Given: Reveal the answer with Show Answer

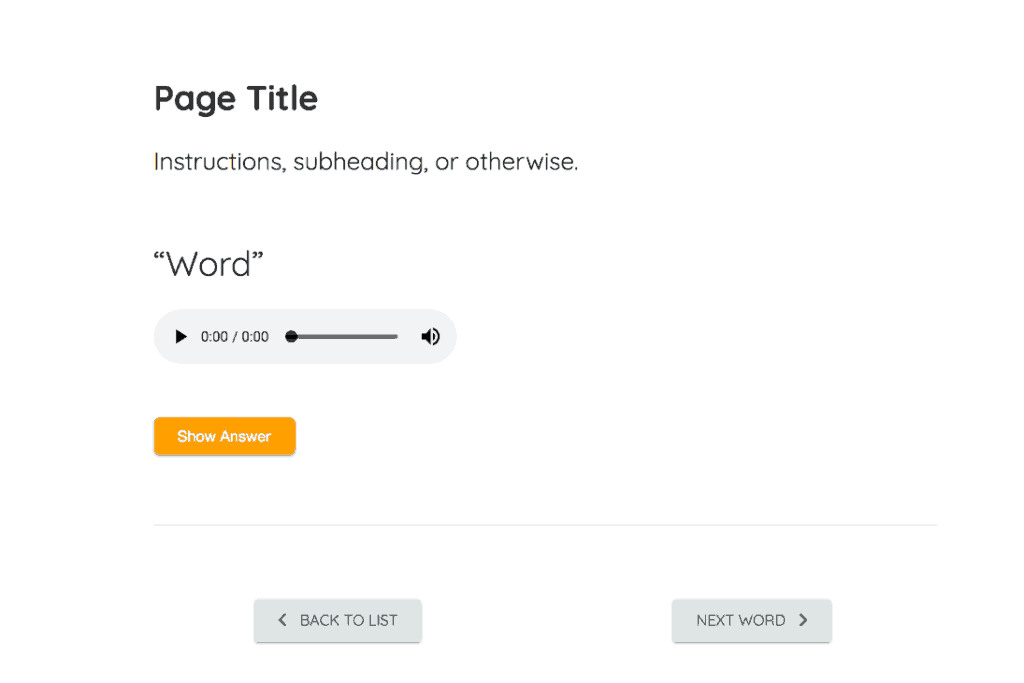Looking at the screenshot, I should (x=224, y=436).
